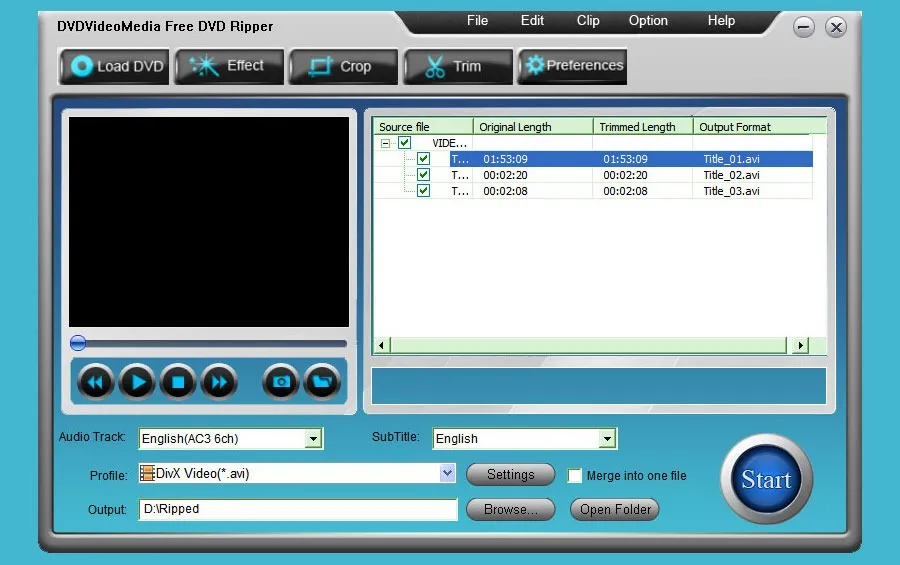
Task: Click the preview seek slider handle
Action: tap(78, 343)
